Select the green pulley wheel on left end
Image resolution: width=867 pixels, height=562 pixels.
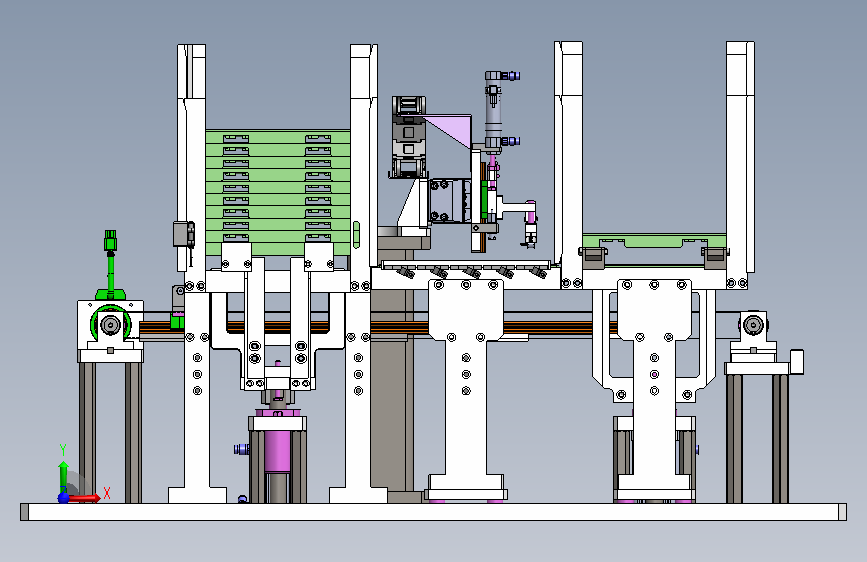[x=111, y=324]
